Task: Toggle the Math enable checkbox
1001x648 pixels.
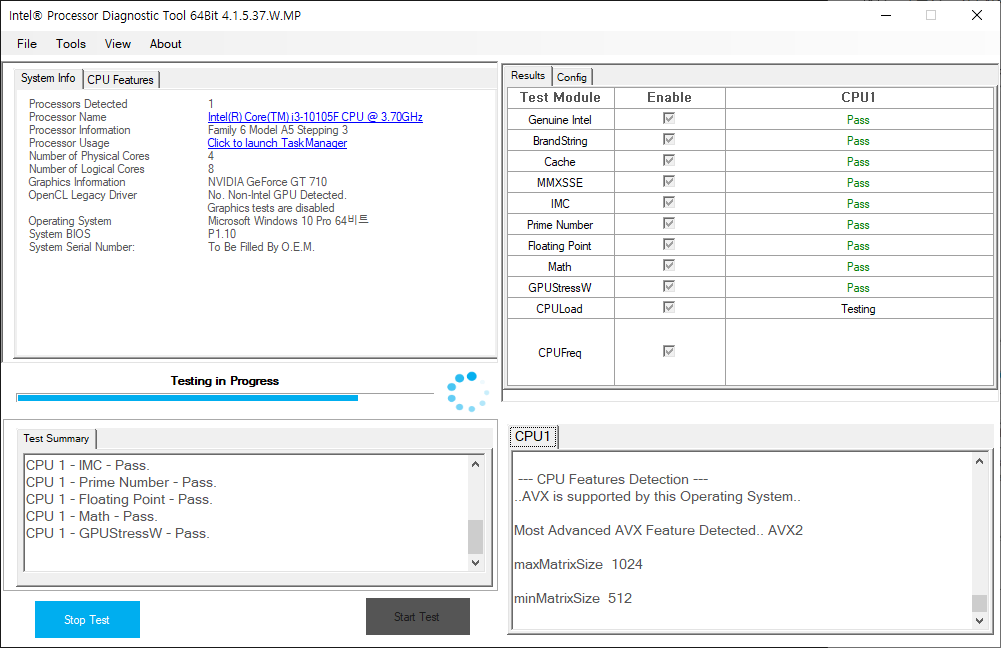Action: tap(669, 266)
